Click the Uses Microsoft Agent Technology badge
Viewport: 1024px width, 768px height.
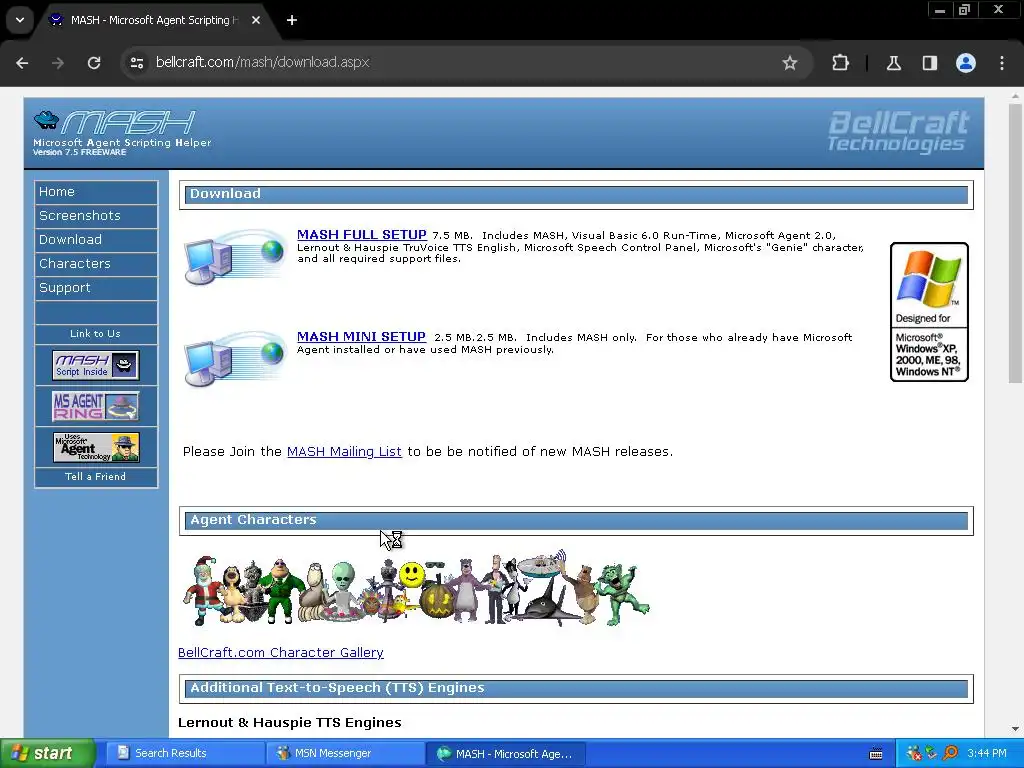(x=96, y=447)
